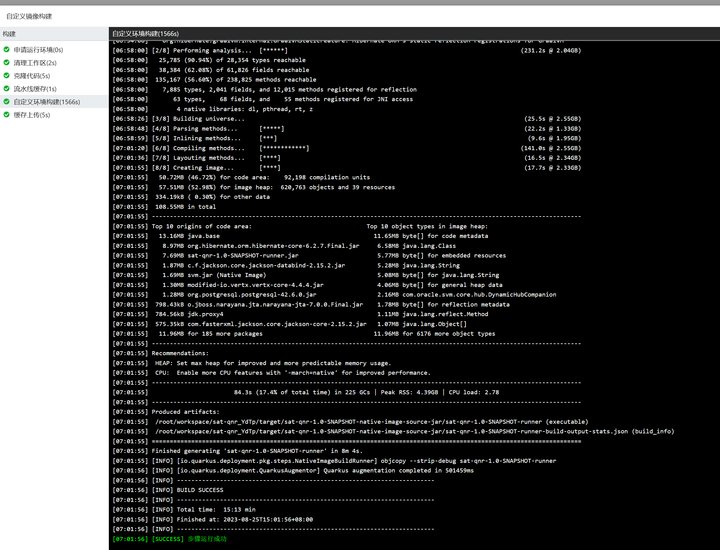Open the 克隆代码(5s) build step

(32, 75)
